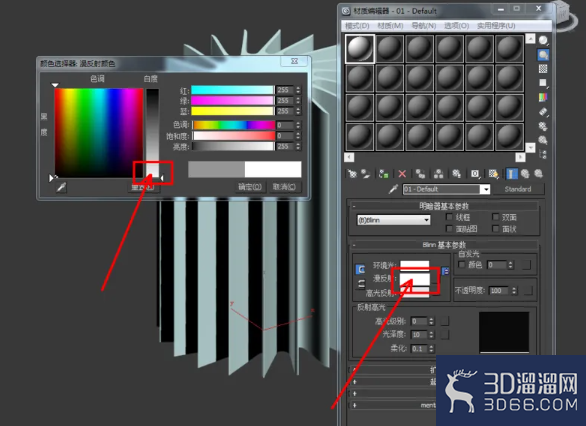Open the 导航(N) menu
Viewport: 586px width, 426px height.
pos(424,26)
